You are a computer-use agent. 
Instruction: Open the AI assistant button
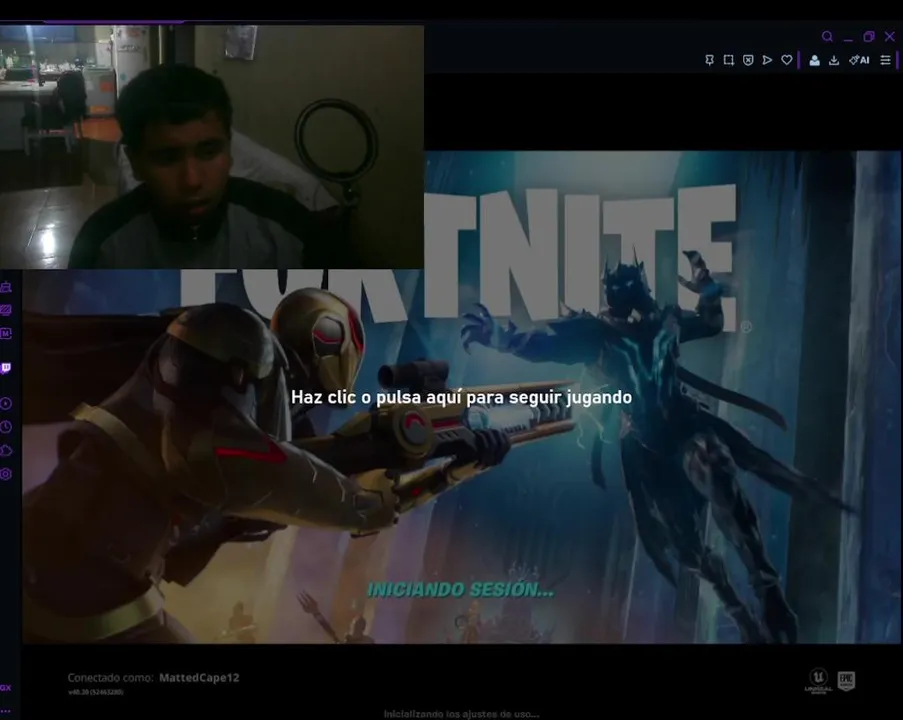click(x=859, y=60)
